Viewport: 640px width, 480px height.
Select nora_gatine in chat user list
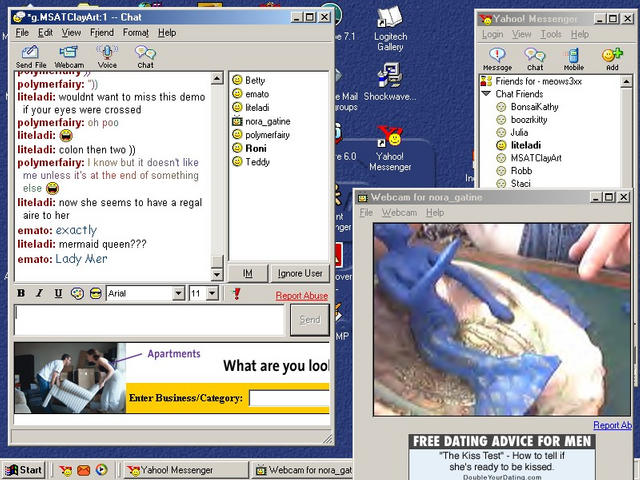pos(261,121)
